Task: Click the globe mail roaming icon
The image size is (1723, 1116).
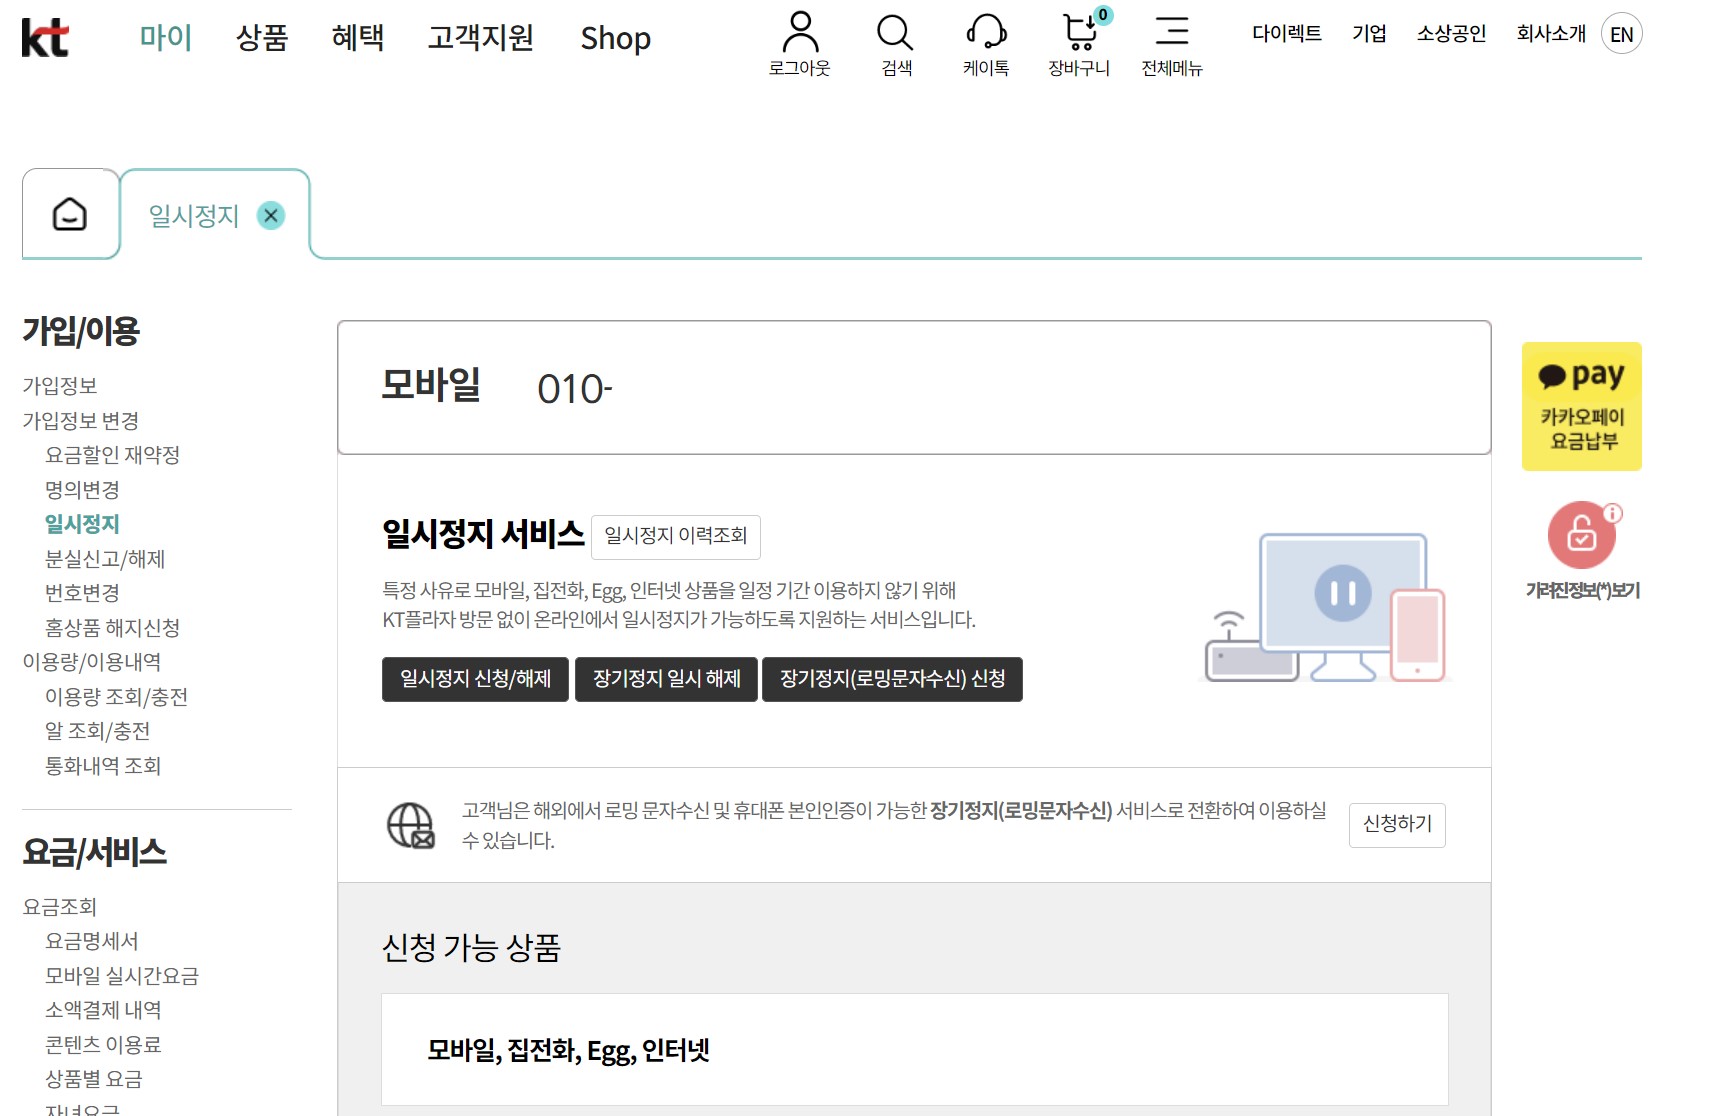Action: [411, 825]
